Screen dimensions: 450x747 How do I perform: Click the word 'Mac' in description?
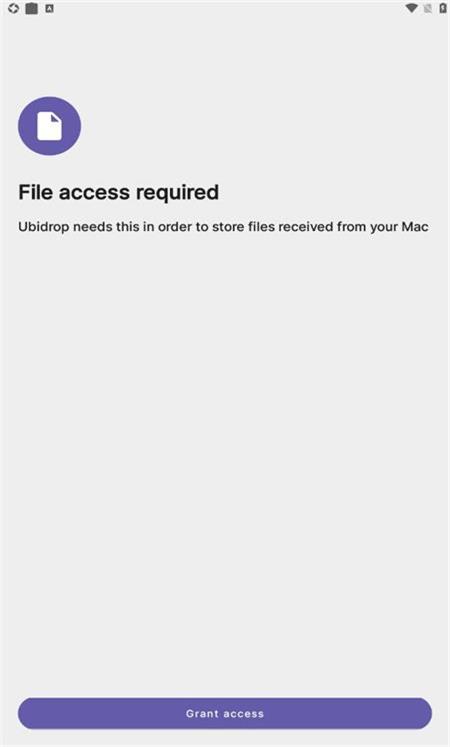[415, 227]
